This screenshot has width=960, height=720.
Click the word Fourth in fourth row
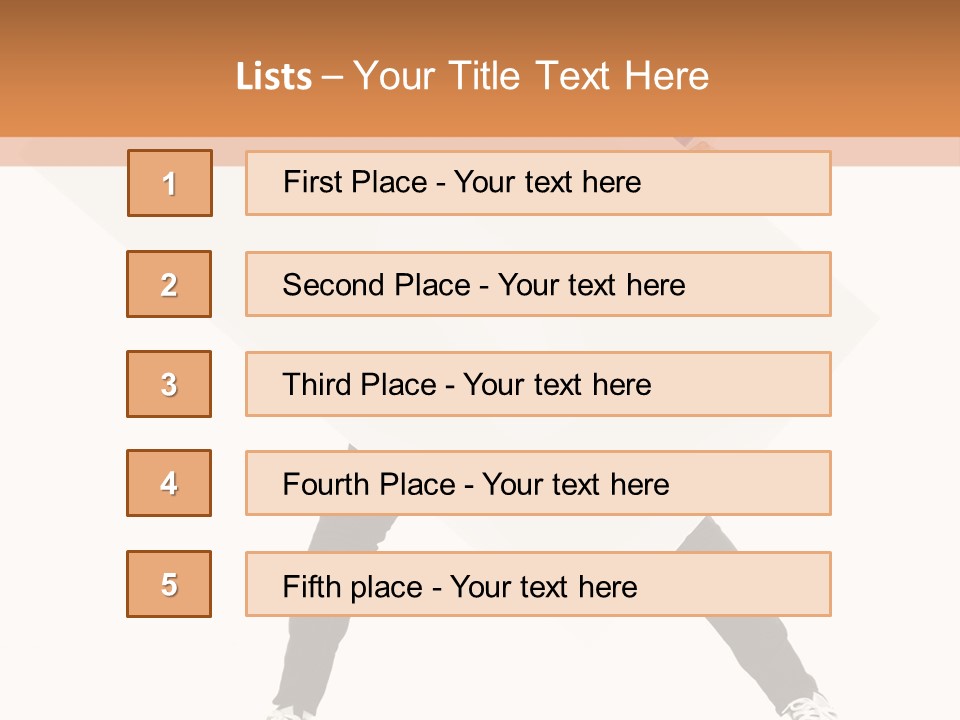(x=325, y=484)
